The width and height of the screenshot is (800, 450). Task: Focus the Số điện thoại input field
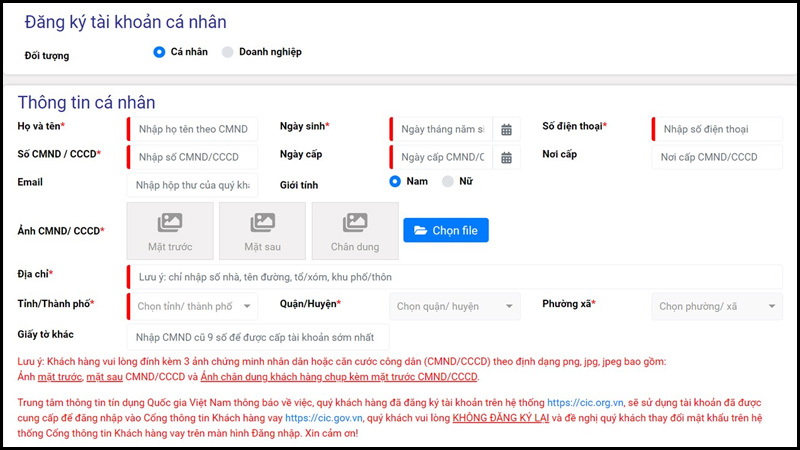pos(717,129)
